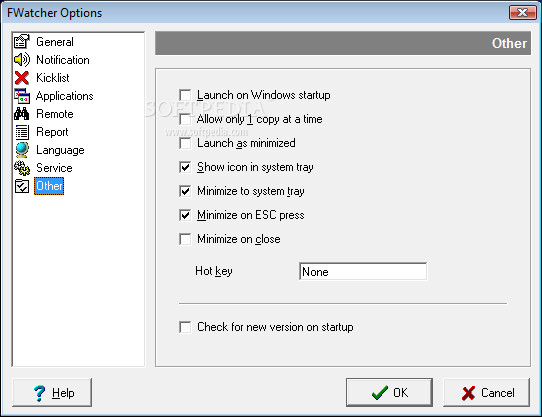Select the Service category
Viewport: 542px width, 417px height.
tap(54, 168)
